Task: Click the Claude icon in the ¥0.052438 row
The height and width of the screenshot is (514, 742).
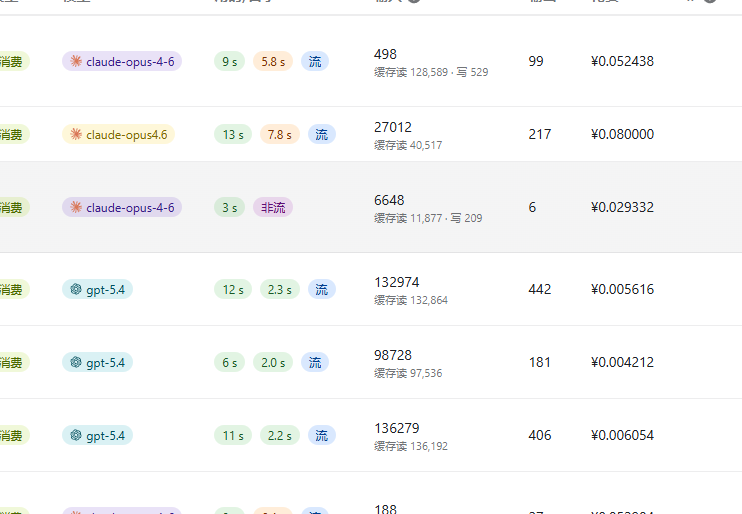Action: [x=76, y=61]
